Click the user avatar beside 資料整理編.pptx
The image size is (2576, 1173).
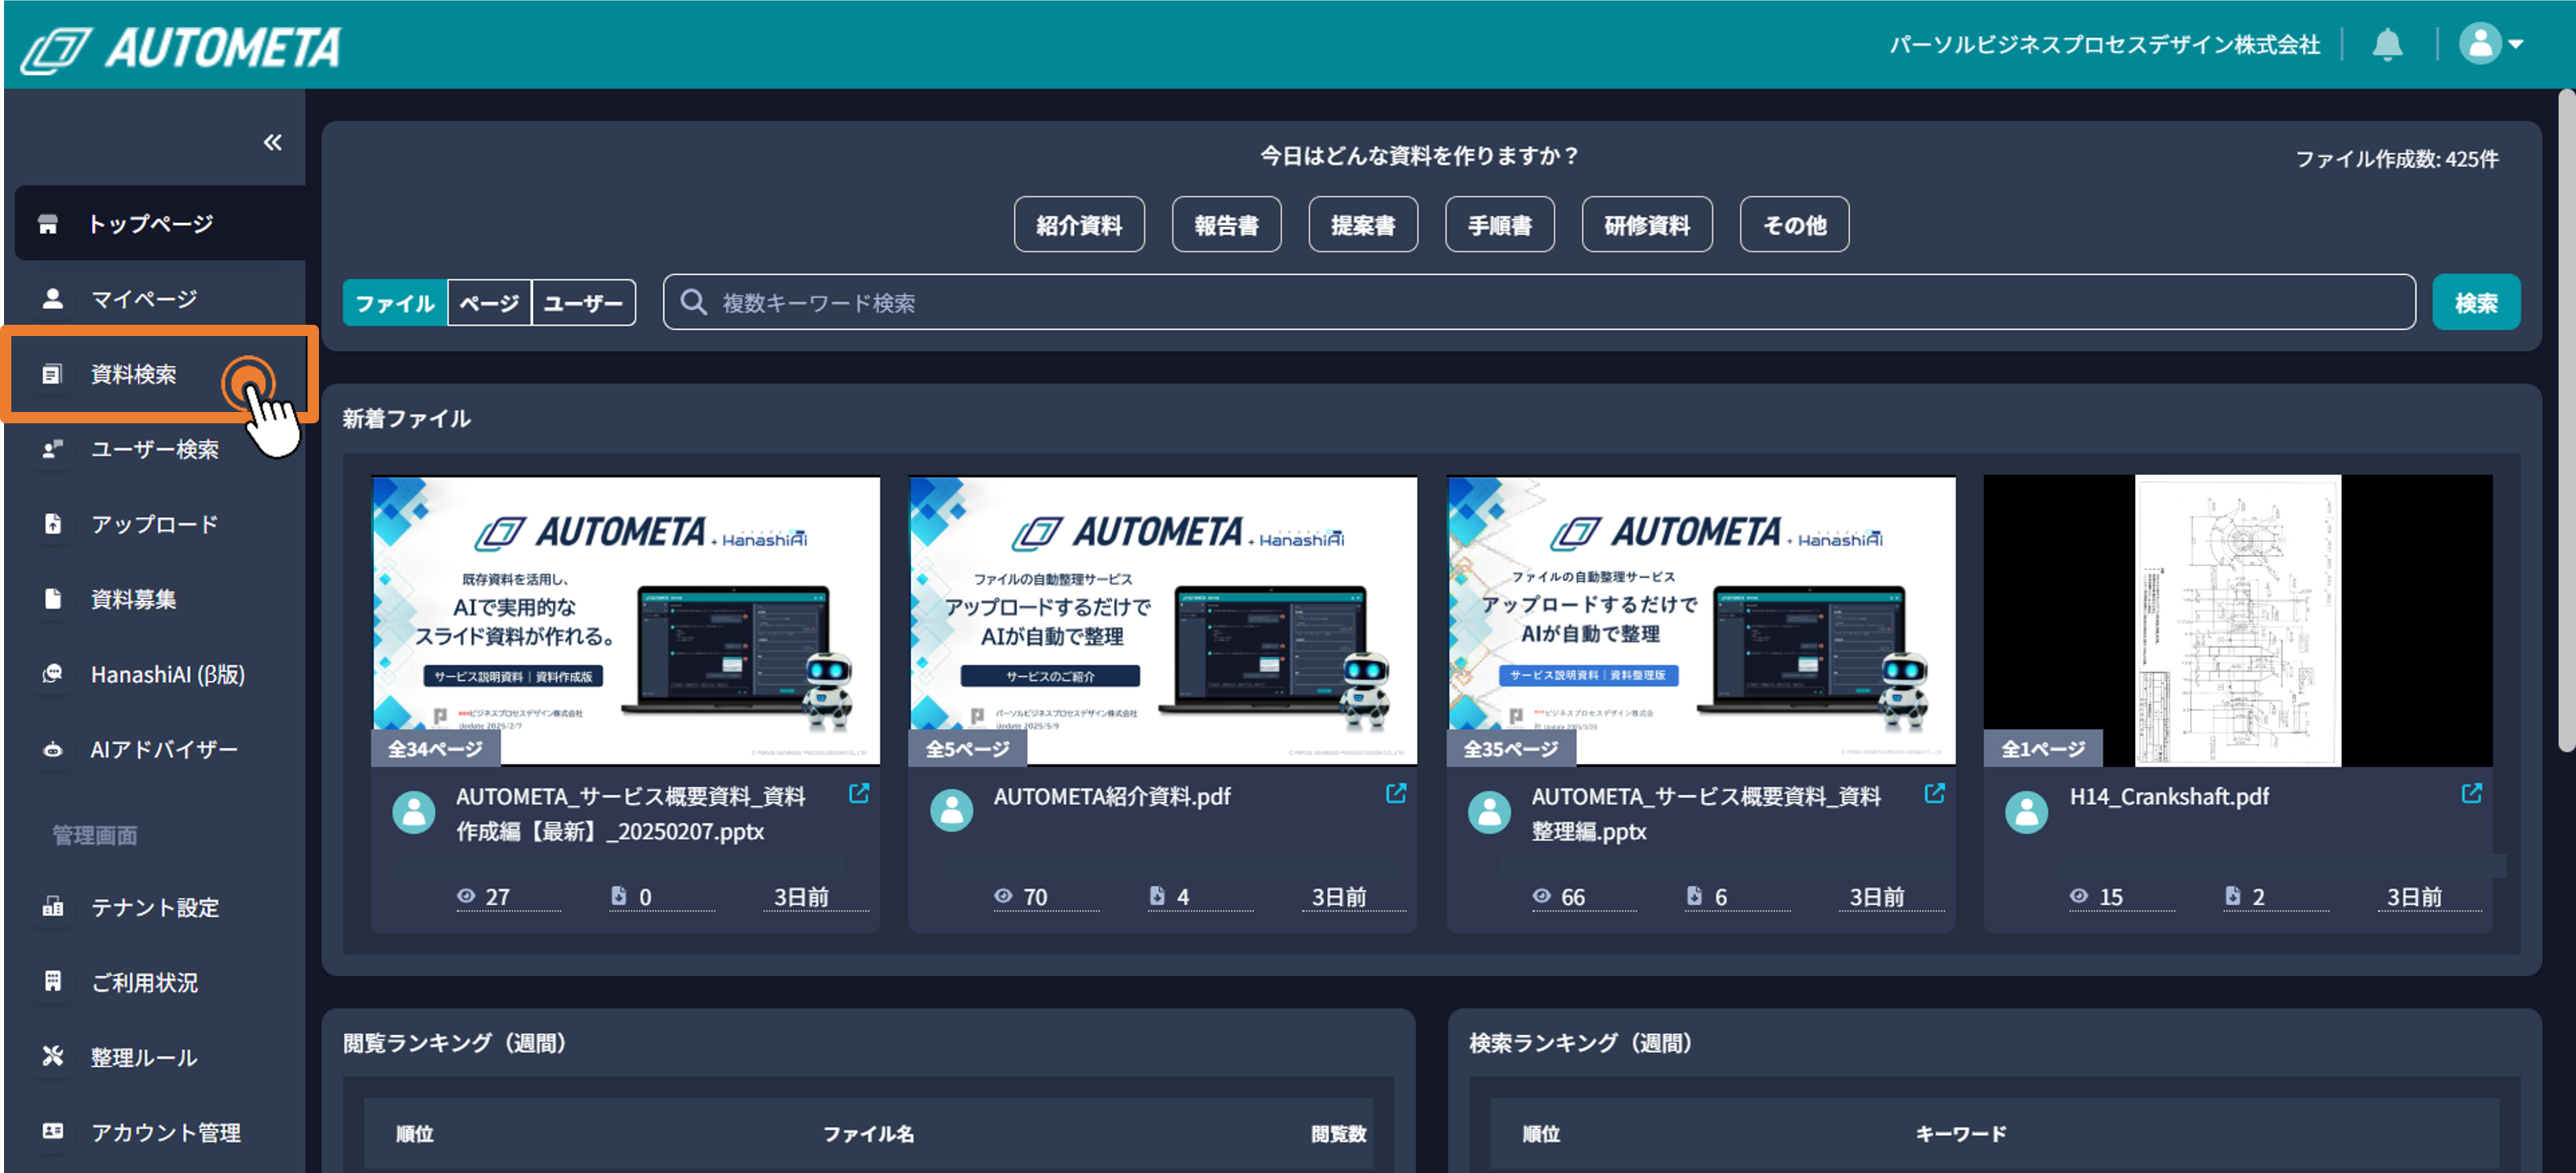pos(1489,811)
